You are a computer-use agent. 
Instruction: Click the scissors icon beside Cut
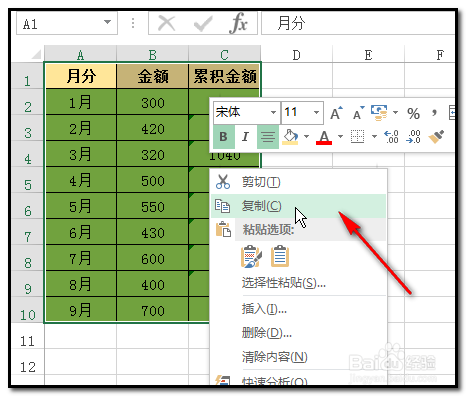click(223, 182)
